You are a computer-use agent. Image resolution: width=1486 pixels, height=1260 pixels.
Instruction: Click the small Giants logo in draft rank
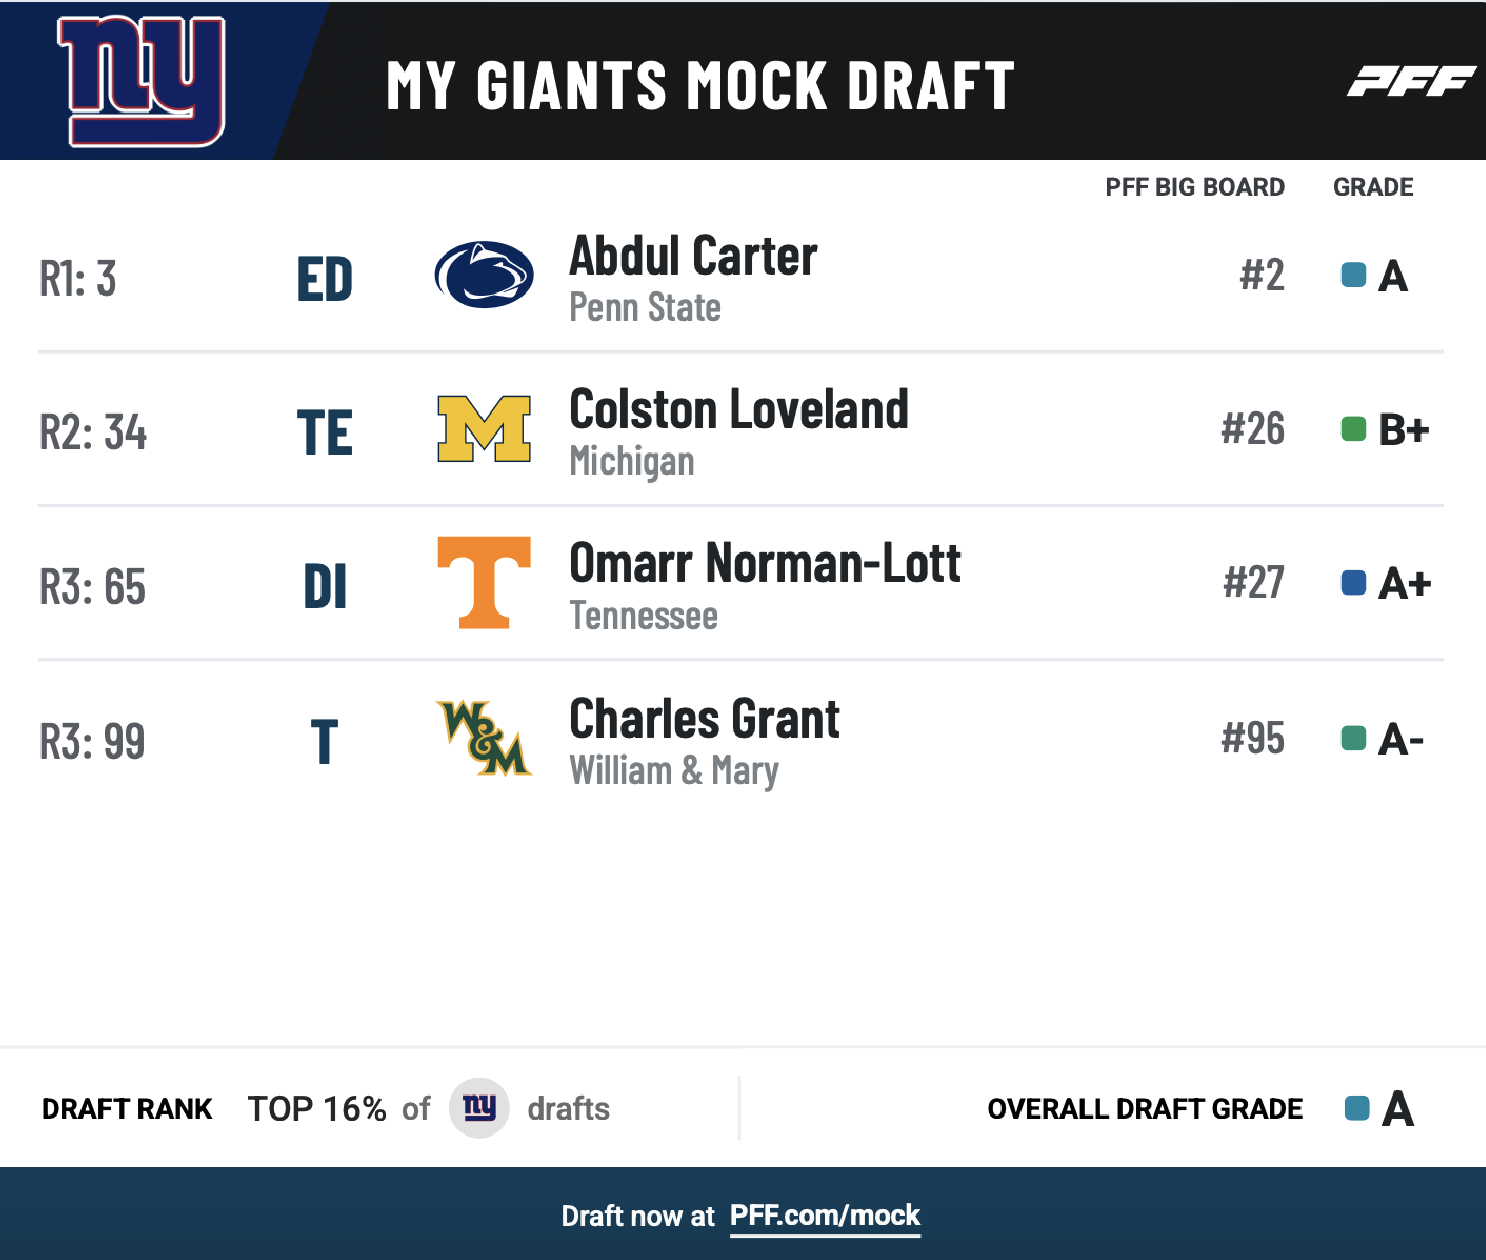(x=479, y=1108)
